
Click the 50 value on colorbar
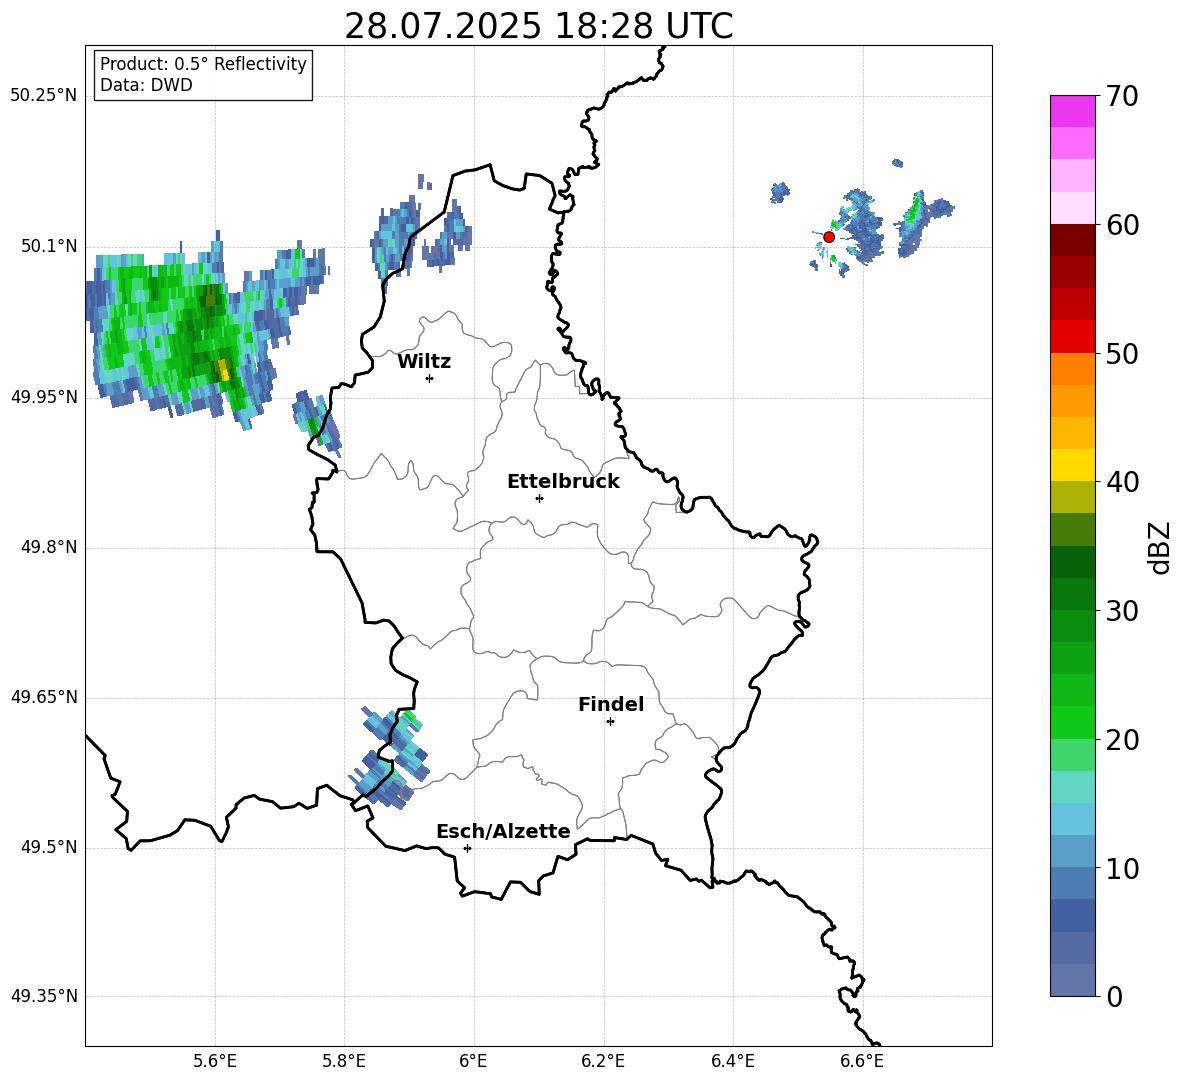click(x=1122, y=353)
